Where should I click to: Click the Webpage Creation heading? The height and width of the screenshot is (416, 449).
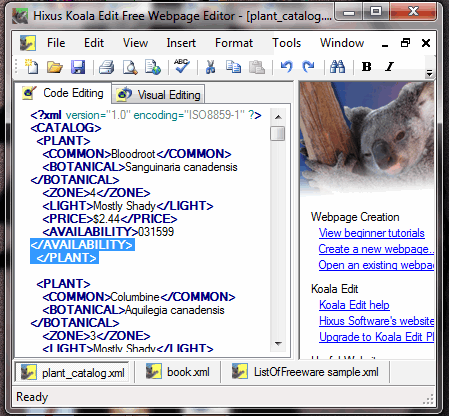[355, 217]
